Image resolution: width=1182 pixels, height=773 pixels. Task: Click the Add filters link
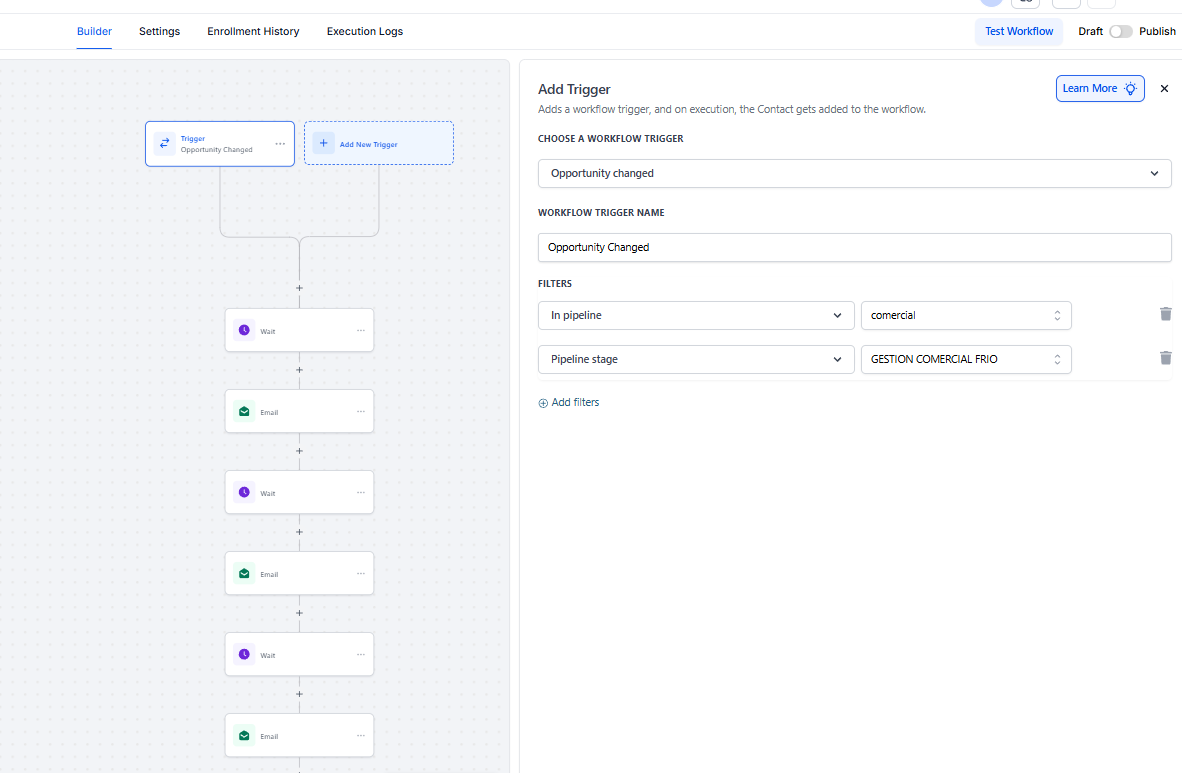pos(569,402)
